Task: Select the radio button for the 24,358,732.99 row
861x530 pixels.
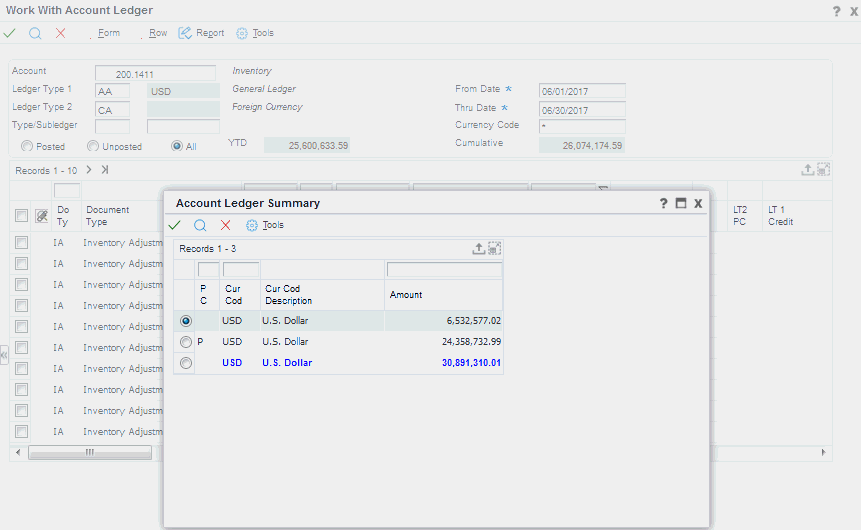Action: pos(185,342)
